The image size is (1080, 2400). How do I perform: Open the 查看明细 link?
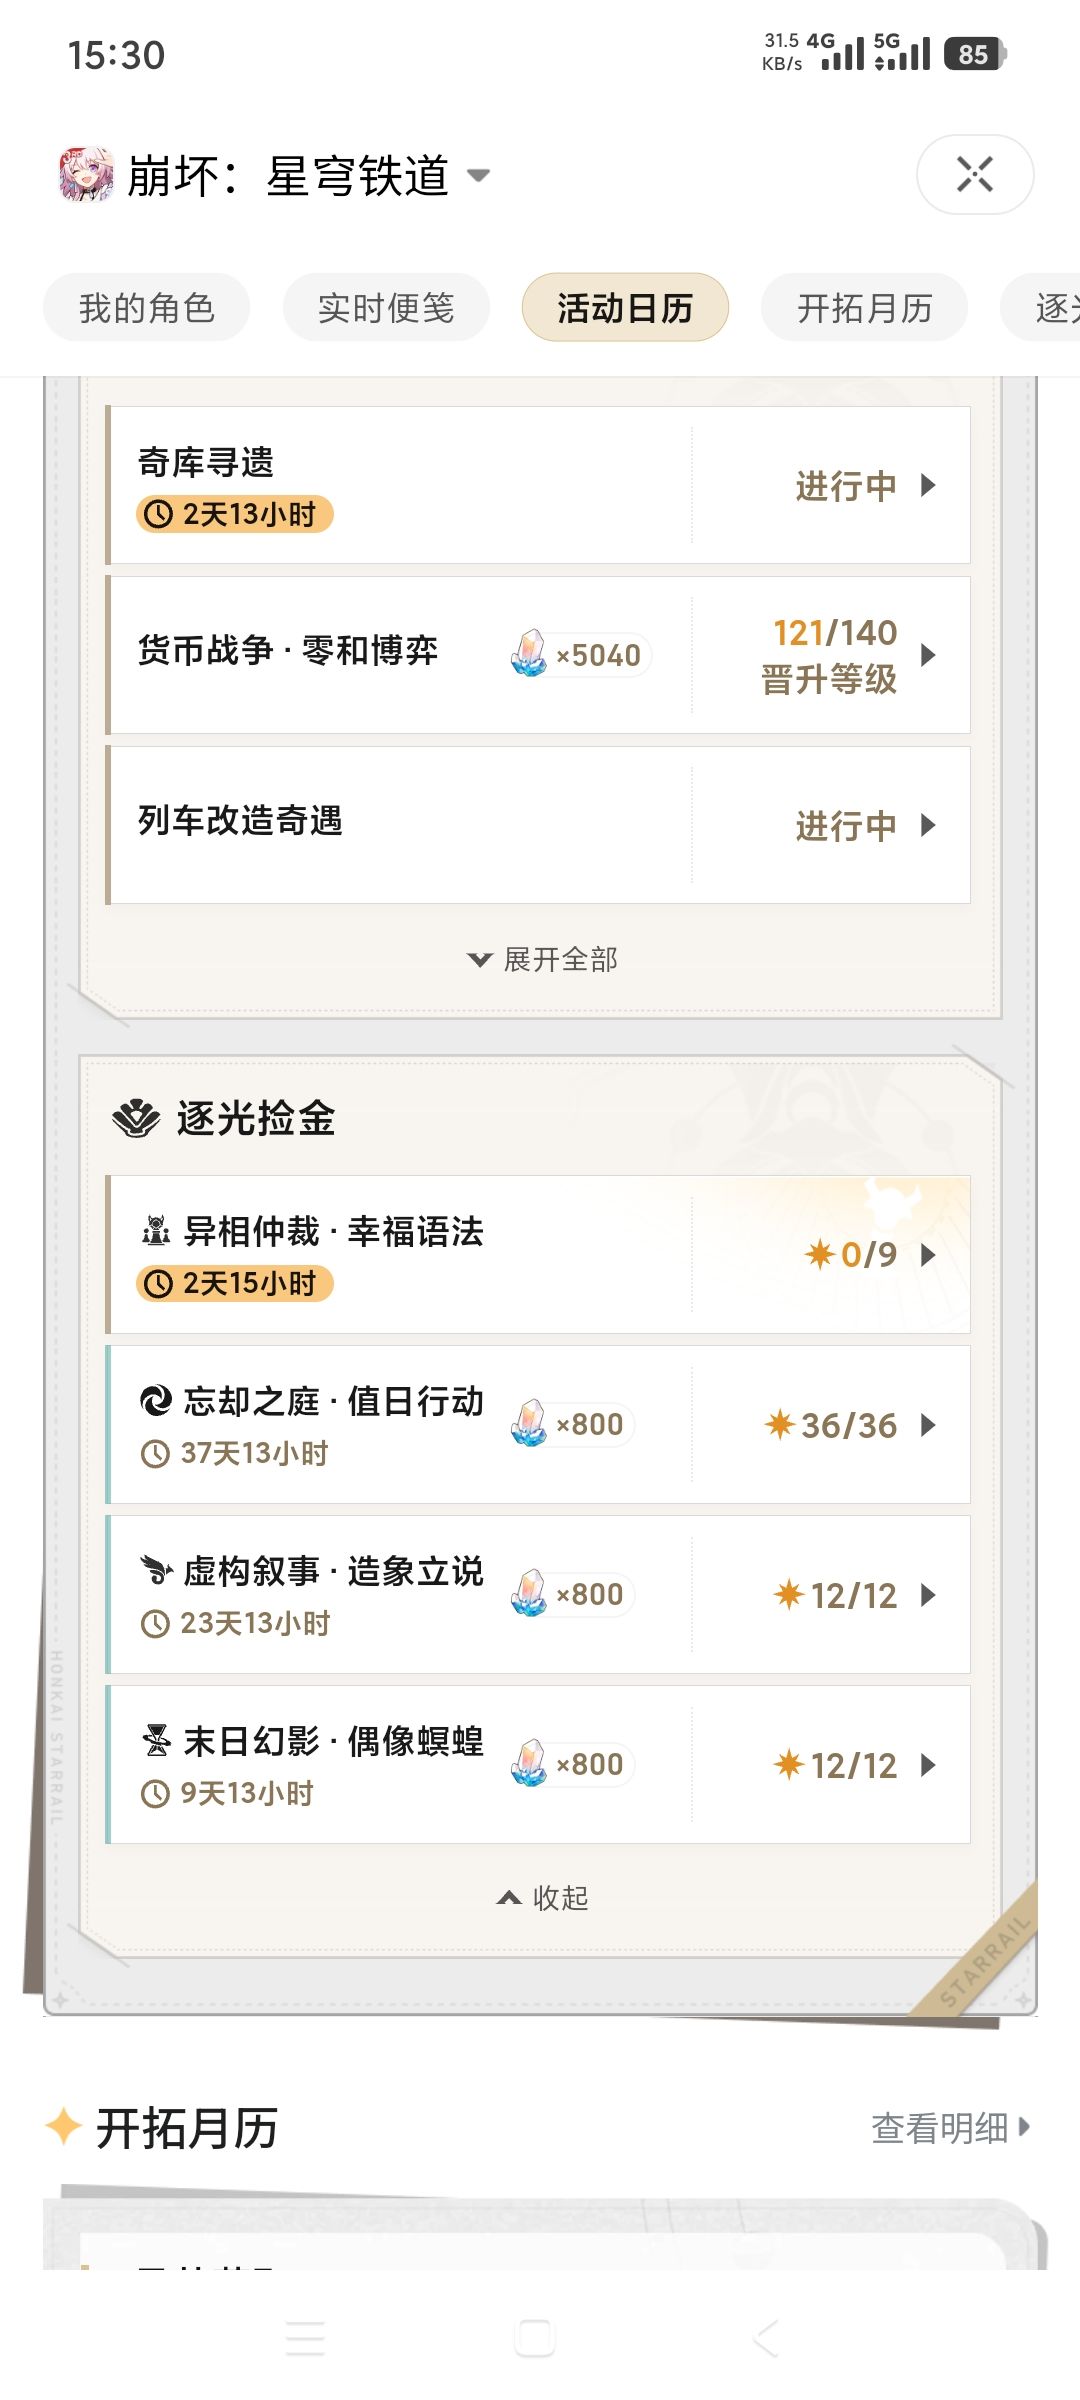click(950, 2128)
